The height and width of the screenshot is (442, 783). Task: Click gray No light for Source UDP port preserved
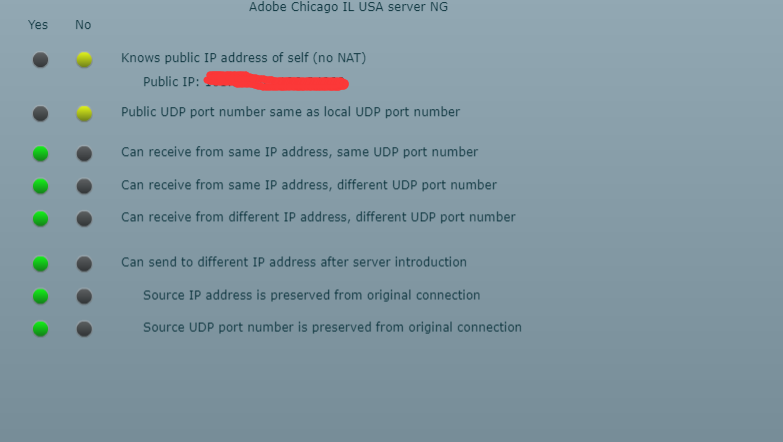(x=84, y=329)
